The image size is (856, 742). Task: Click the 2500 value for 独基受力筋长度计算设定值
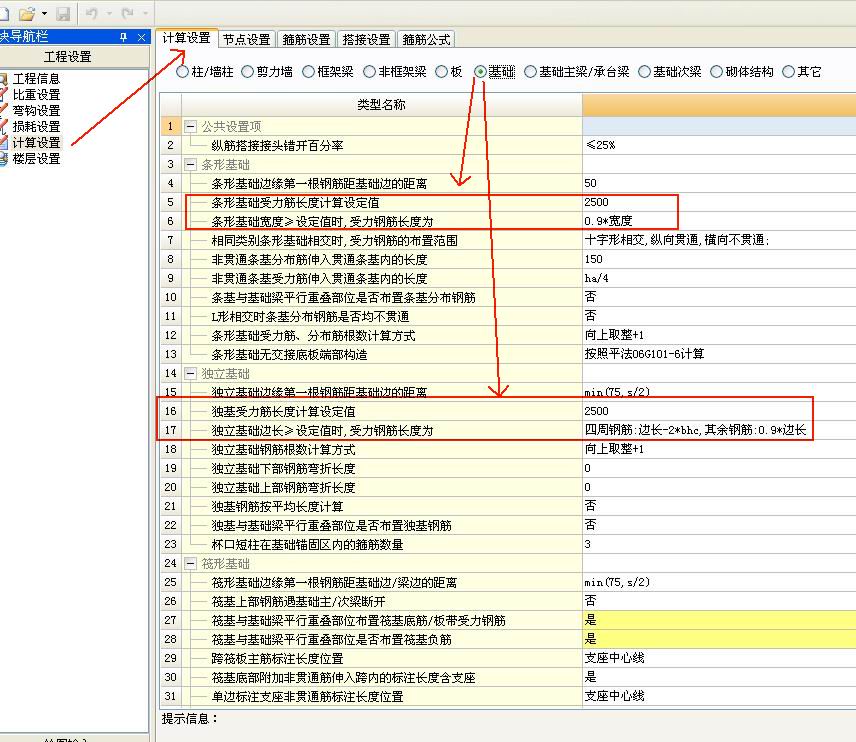point(719,411)
